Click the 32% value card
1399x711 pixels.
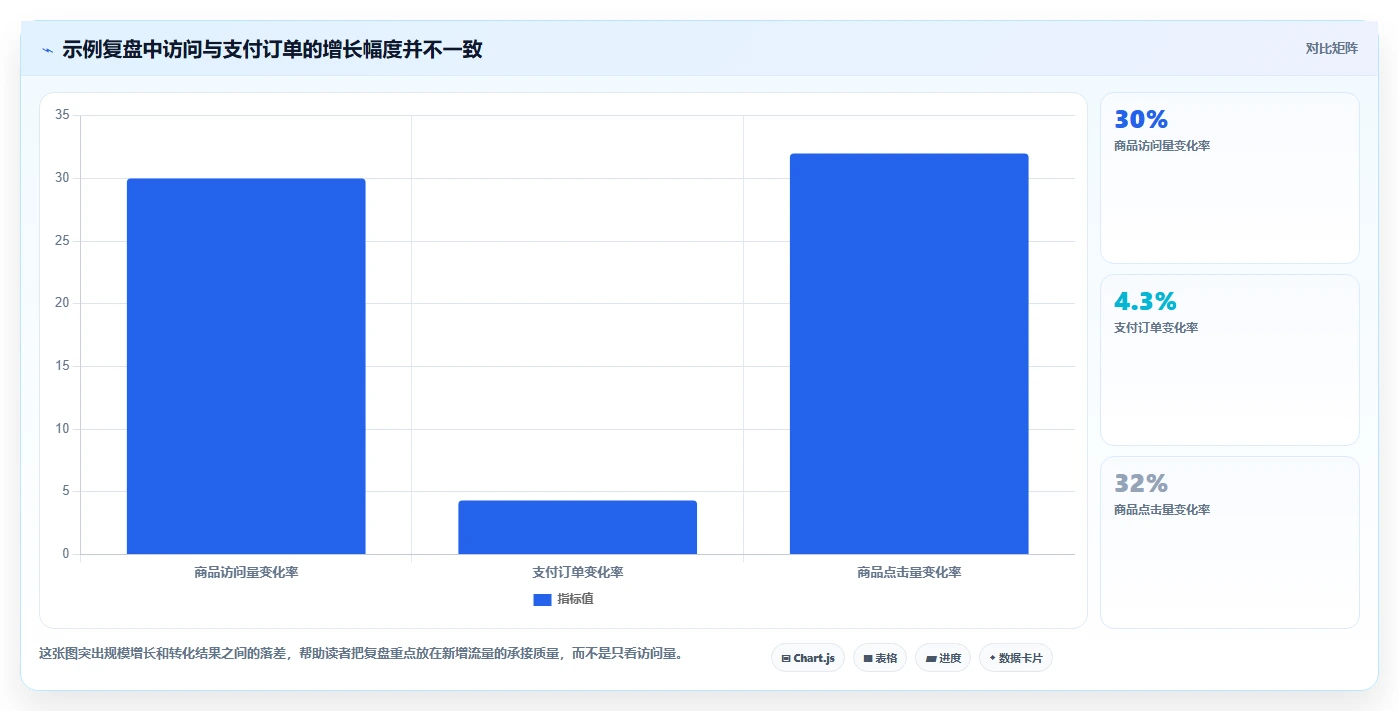[1230, 543]
